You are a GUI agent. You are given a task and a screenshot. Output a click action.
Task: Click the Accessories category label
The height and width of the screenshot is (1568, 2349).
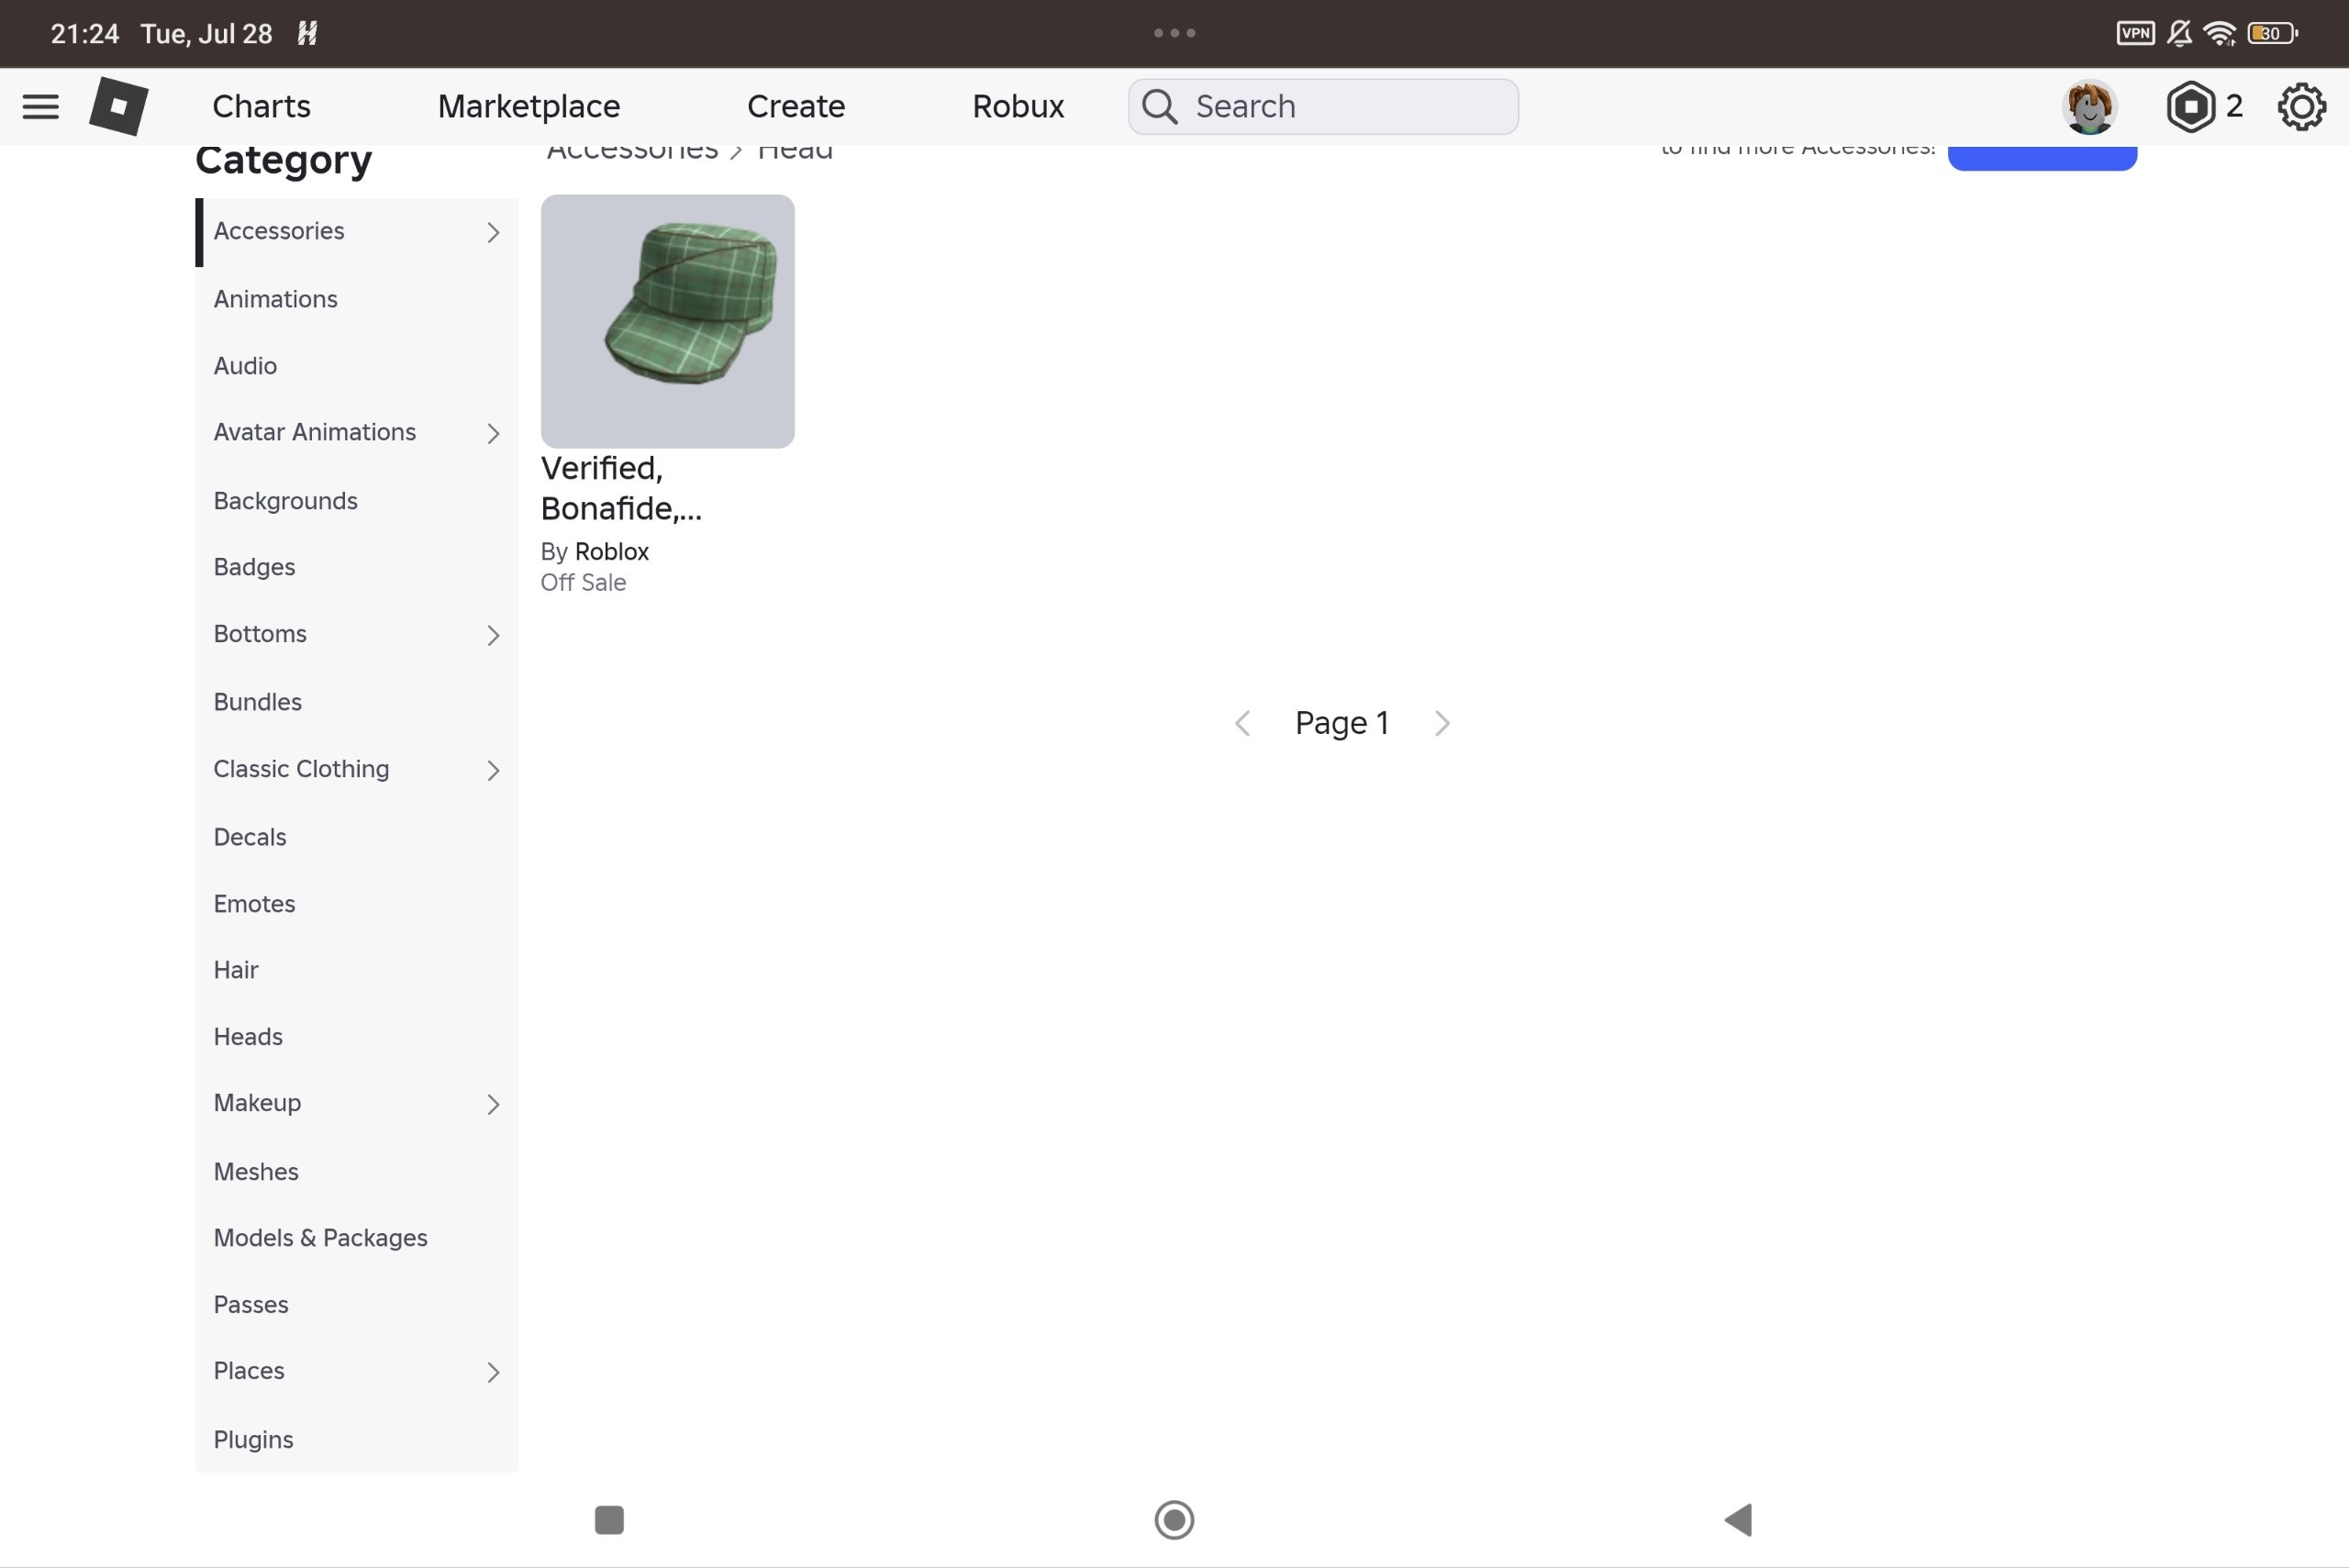coord(279,231)
